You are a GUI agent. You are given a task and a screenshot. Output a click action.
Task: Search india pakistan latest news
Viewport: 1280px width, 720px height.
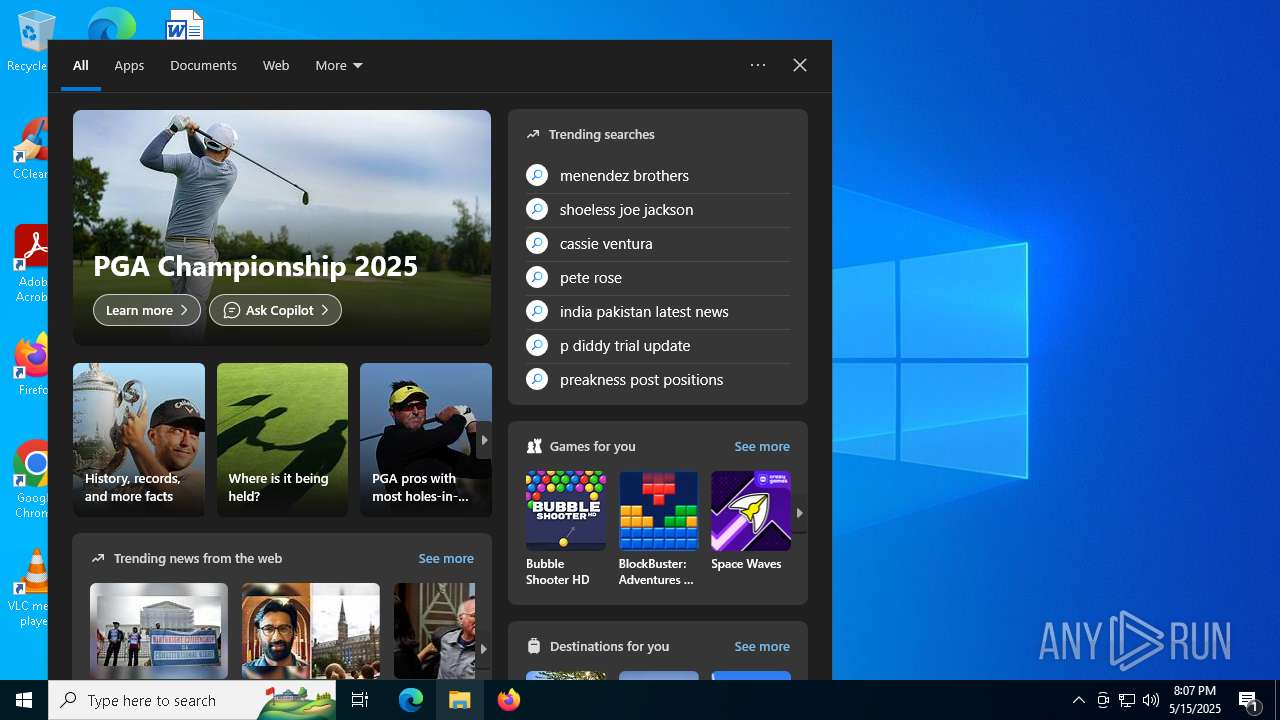point(644,311)
